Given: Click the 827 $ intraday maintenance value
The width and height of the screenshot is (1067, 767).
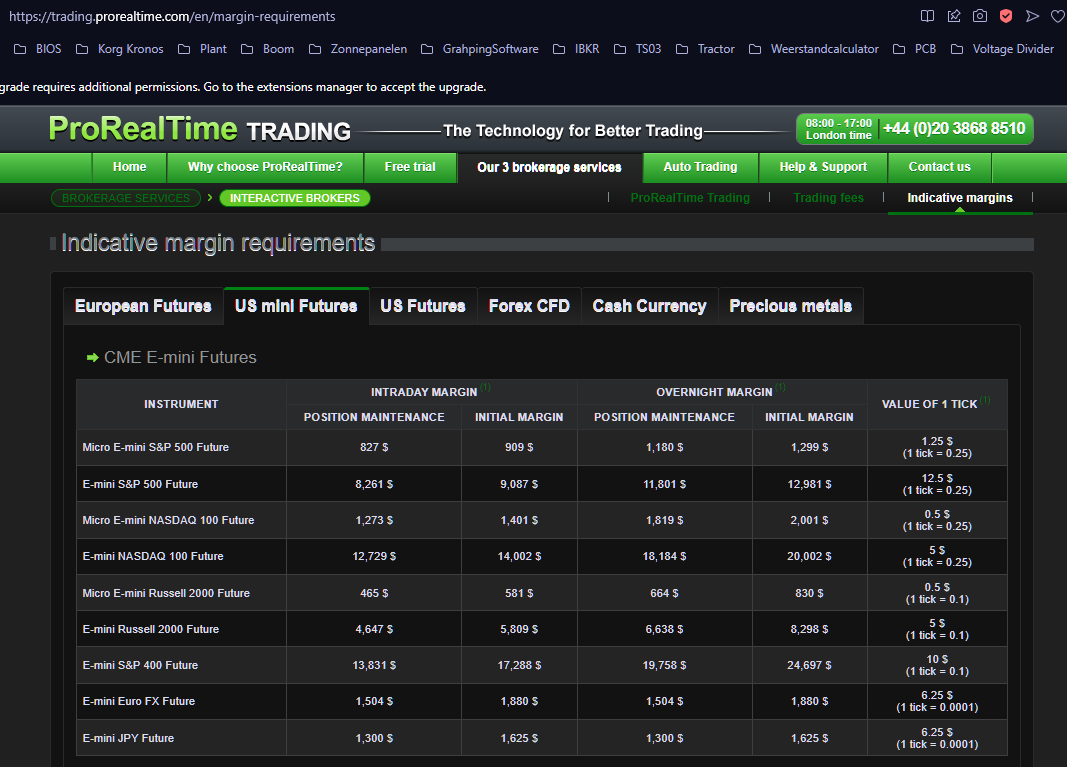Looking at the screenshot, I should click(x=374, y=447).
